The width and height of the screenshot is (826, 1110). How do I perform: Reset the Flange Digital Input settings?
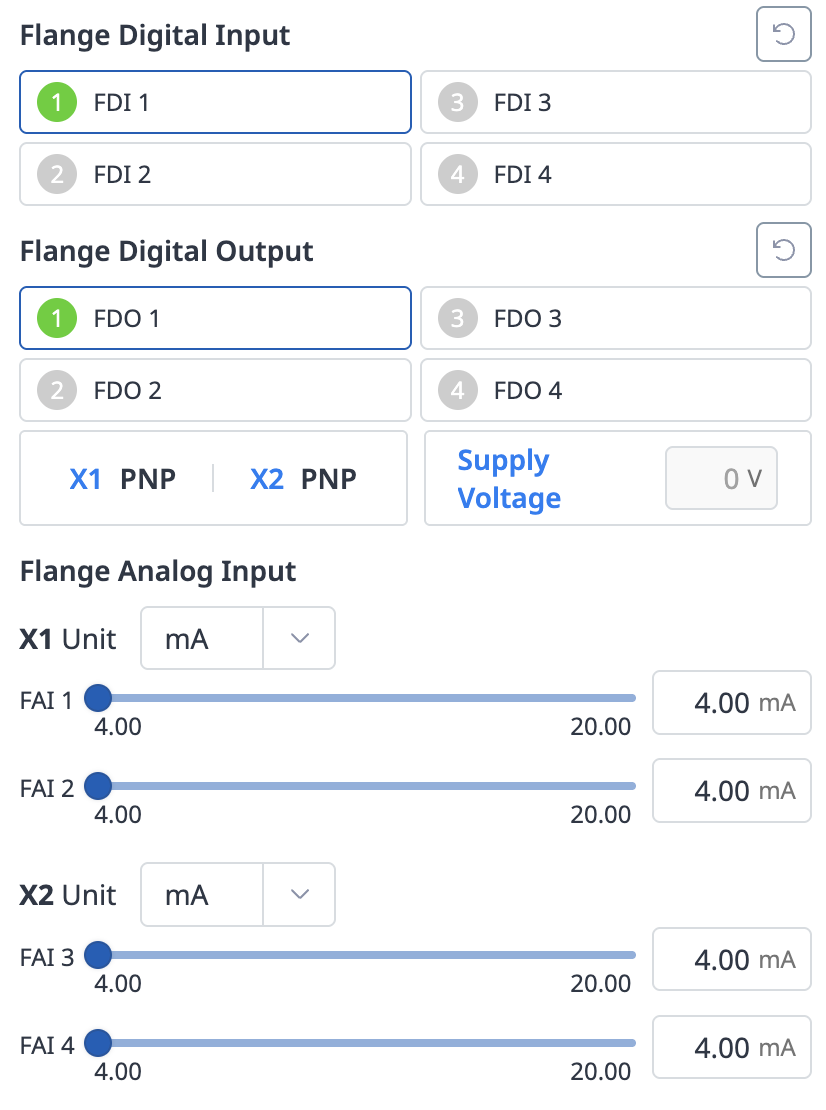[x=783, y=34]
